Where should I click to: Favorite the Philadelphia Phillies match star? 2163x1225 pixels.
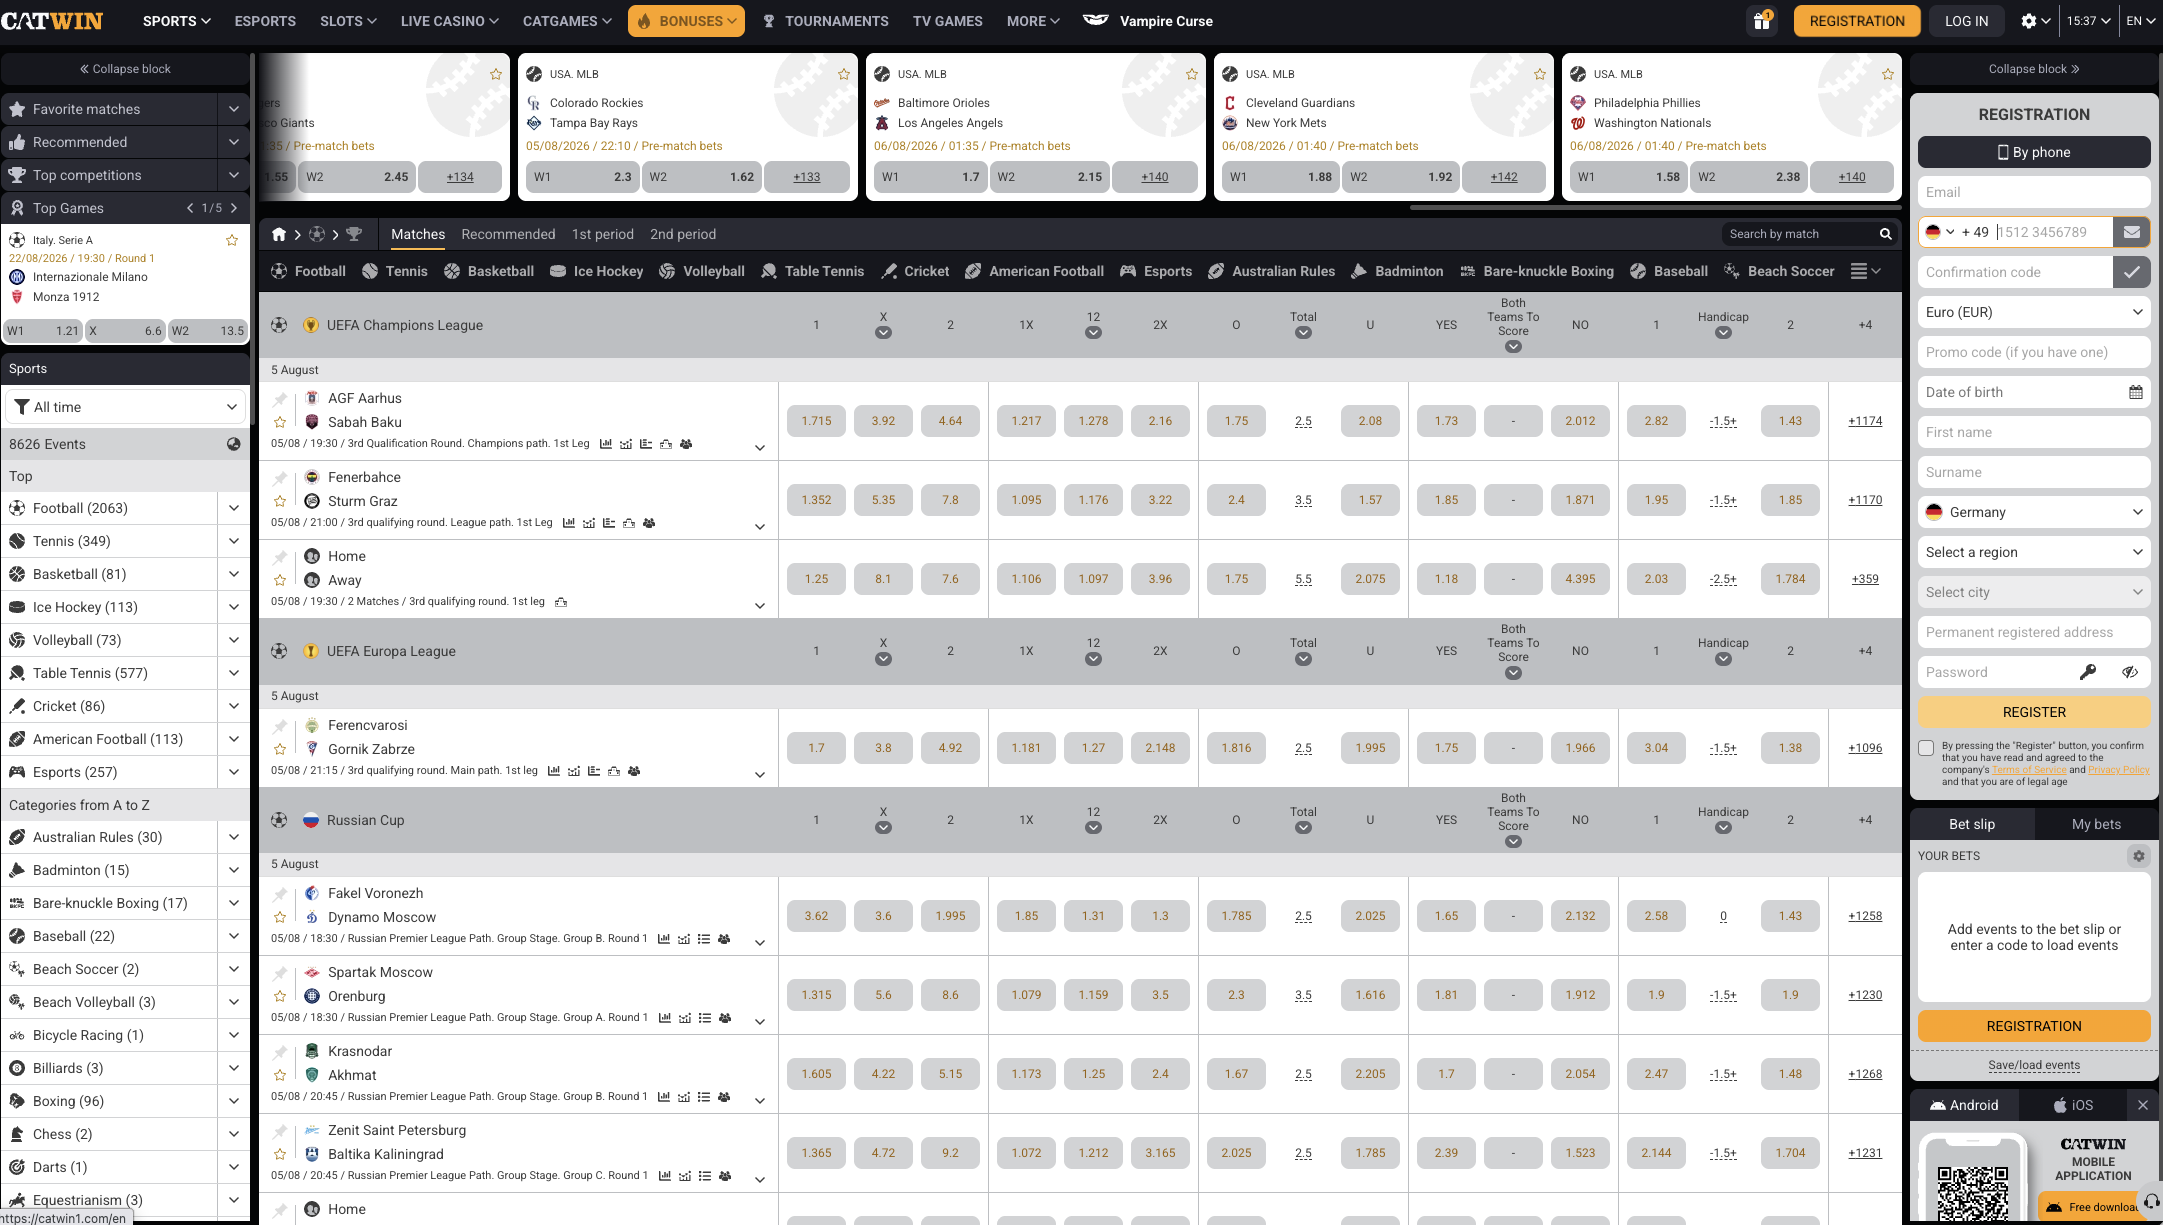tap(1888, 74)
